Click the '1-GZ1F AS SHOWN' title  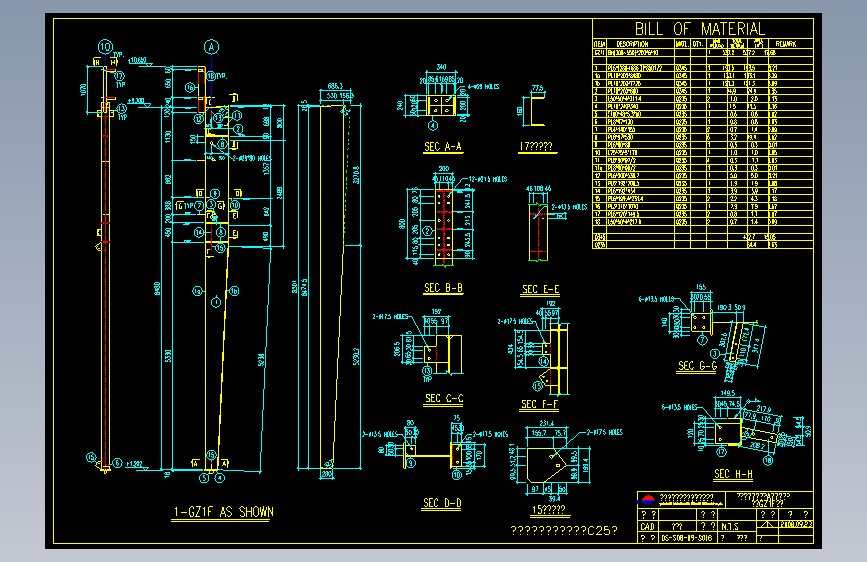point(223,512)
